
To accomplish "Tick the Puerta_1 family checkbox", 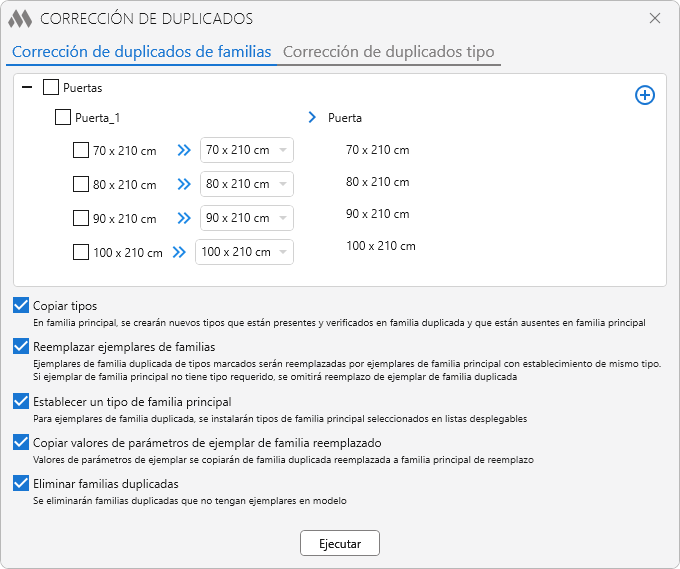I will click(x=63, y=118).
